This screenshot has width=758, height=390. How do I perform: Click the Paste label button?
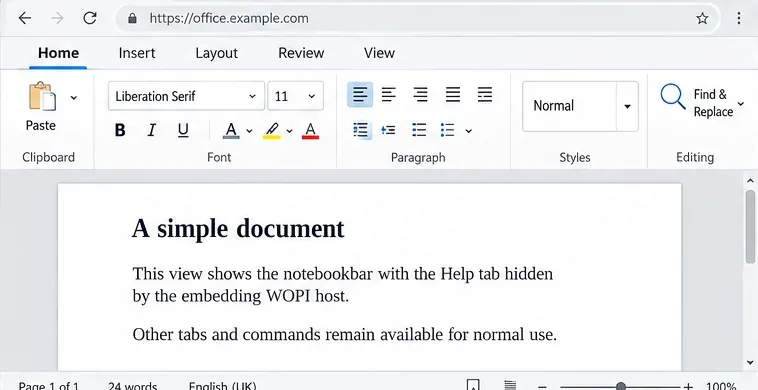click(x=41, y=126)
